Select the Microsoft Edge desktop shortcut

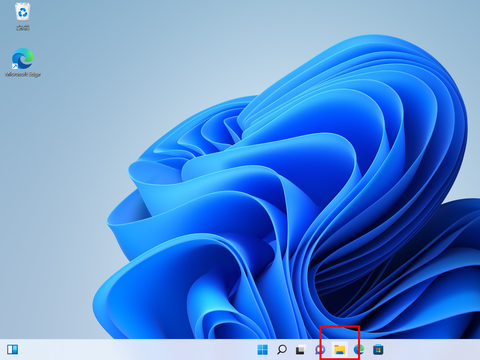[x=23, y=63]
